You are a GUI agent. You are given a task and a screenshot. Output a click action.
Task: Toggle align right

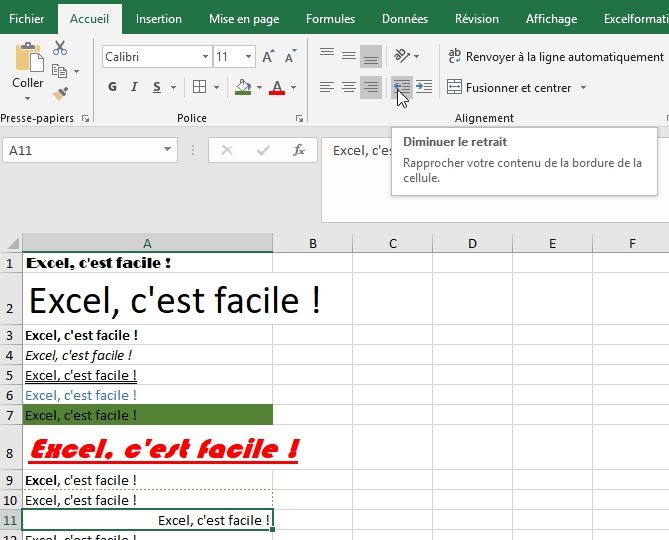click(371, 87)
